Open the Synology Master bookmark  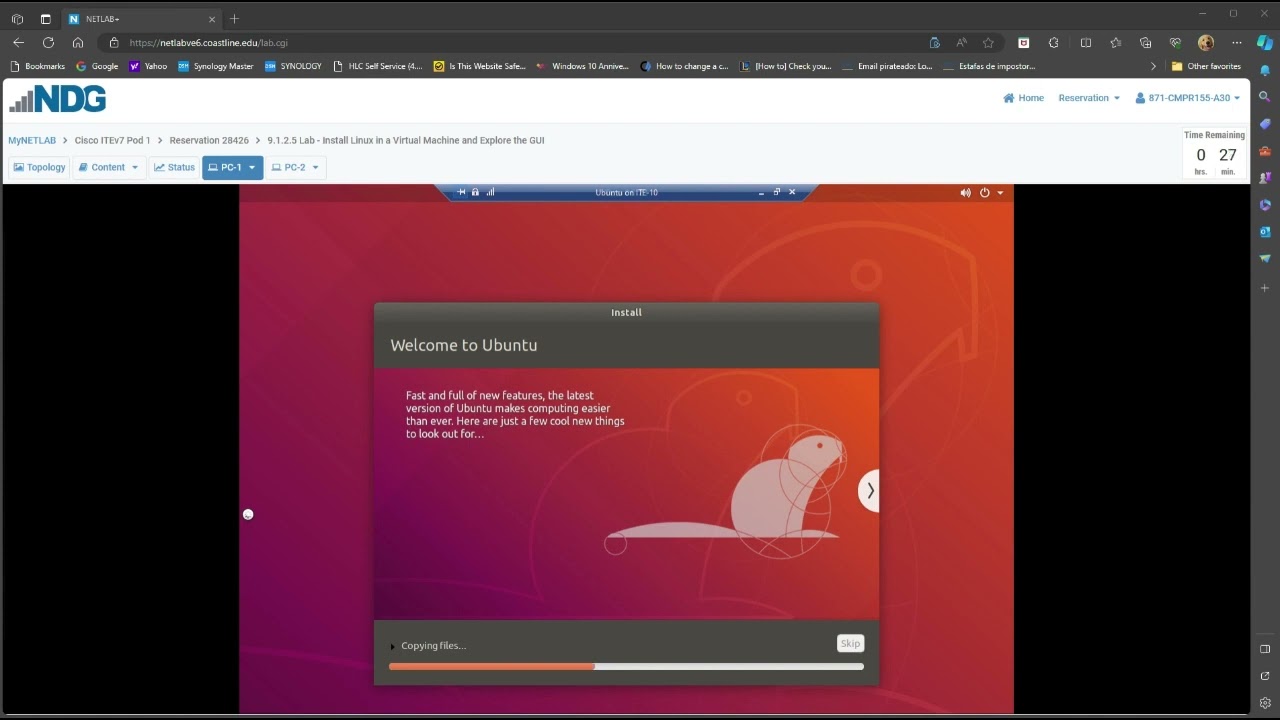216,67
